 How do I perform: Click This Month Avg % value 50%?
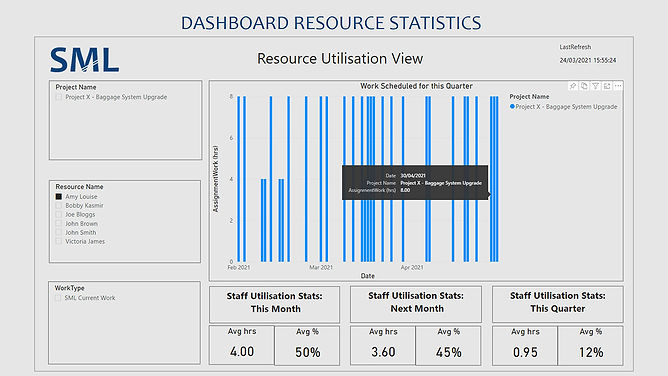pos(308,352)
